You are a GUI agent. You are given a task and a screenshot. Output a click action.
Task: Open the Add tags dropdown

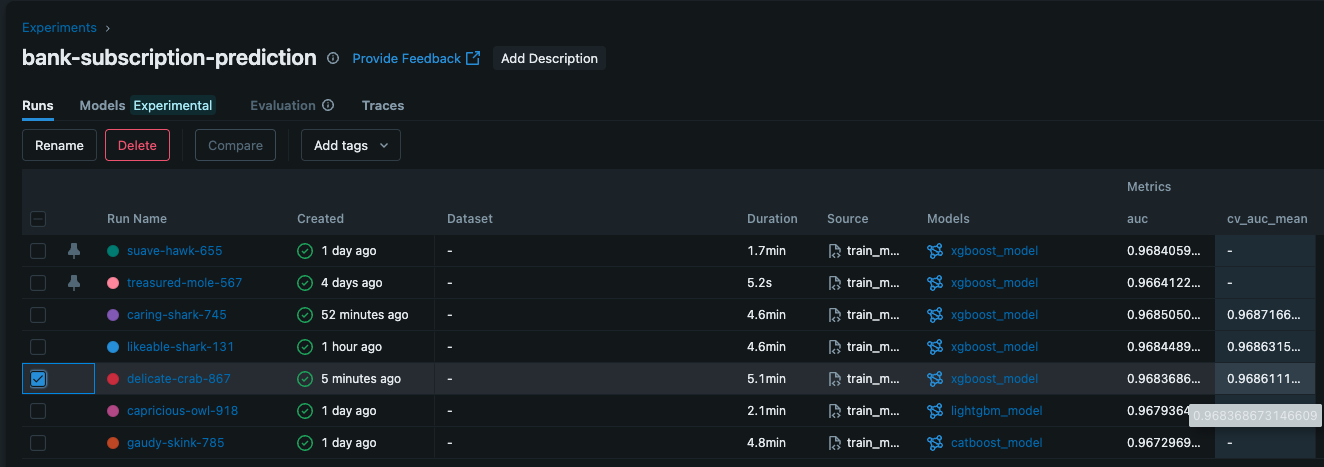(x=350, y=145)
